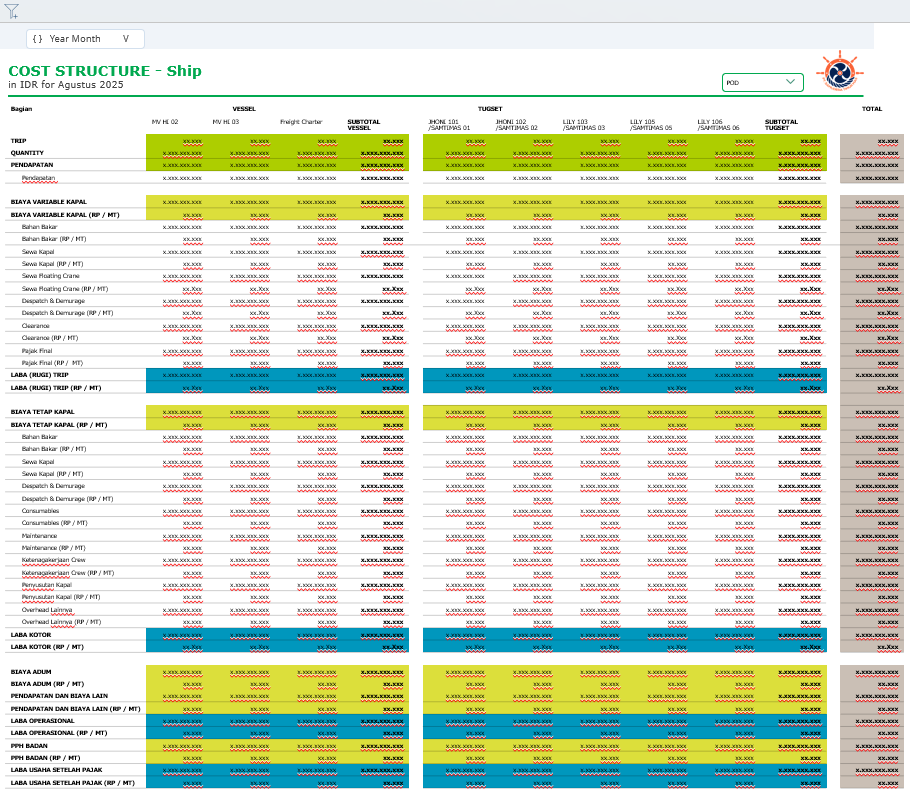Click the LABA KOTOR (RP / MT) row label
The width and height of the screenshot is (910, 793).
coord(47,647)
